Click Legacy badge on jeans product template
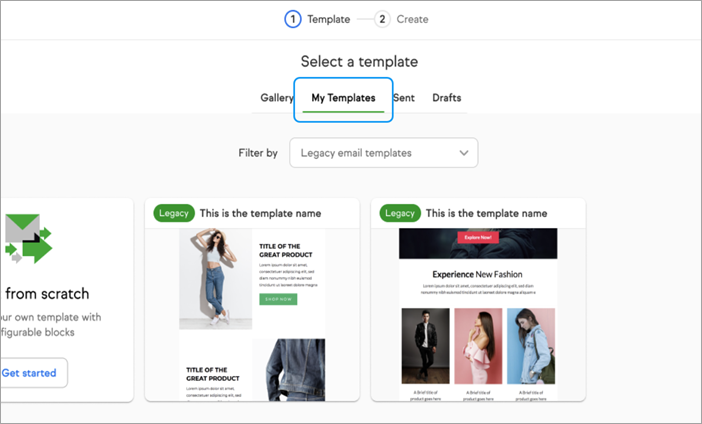Screen dimensions: 702x424 coord(174,213)
